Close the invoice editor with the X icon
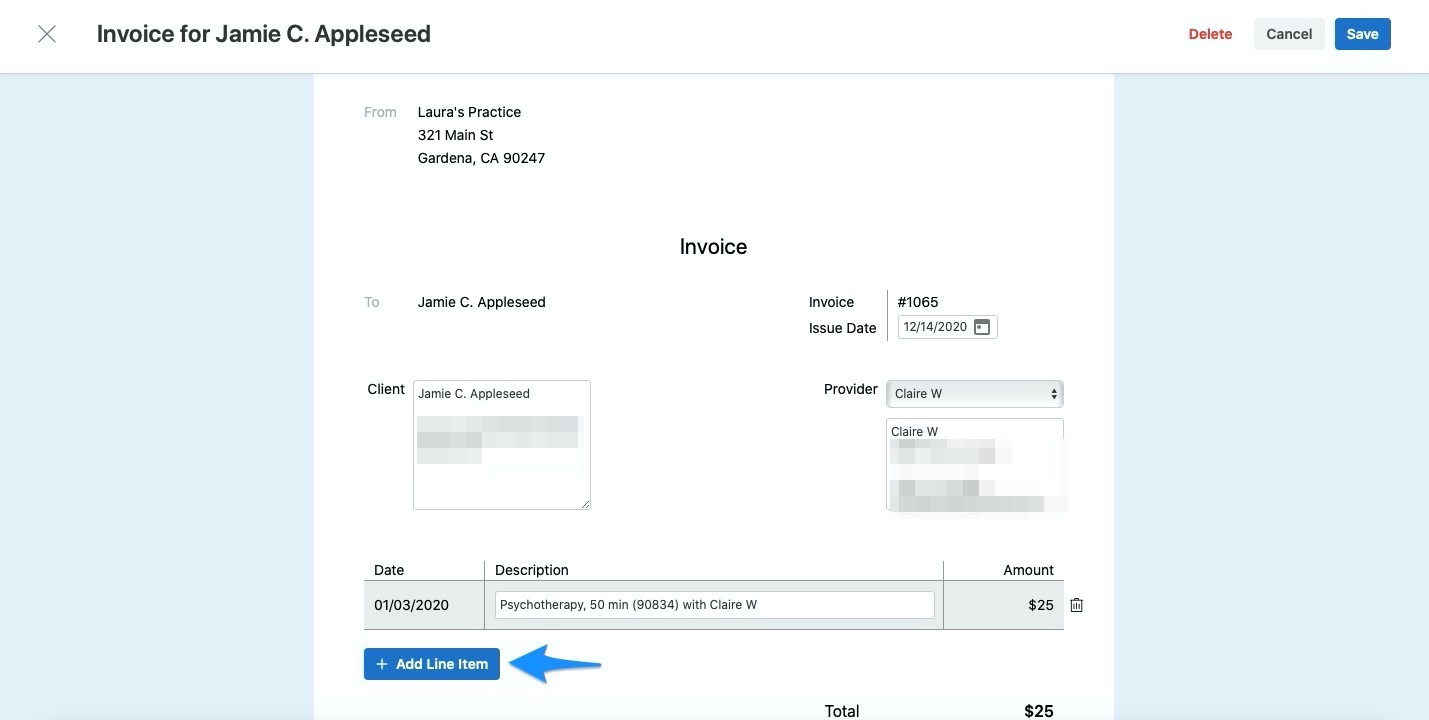Screen dimensions: 1429x720 pos(46,33)
